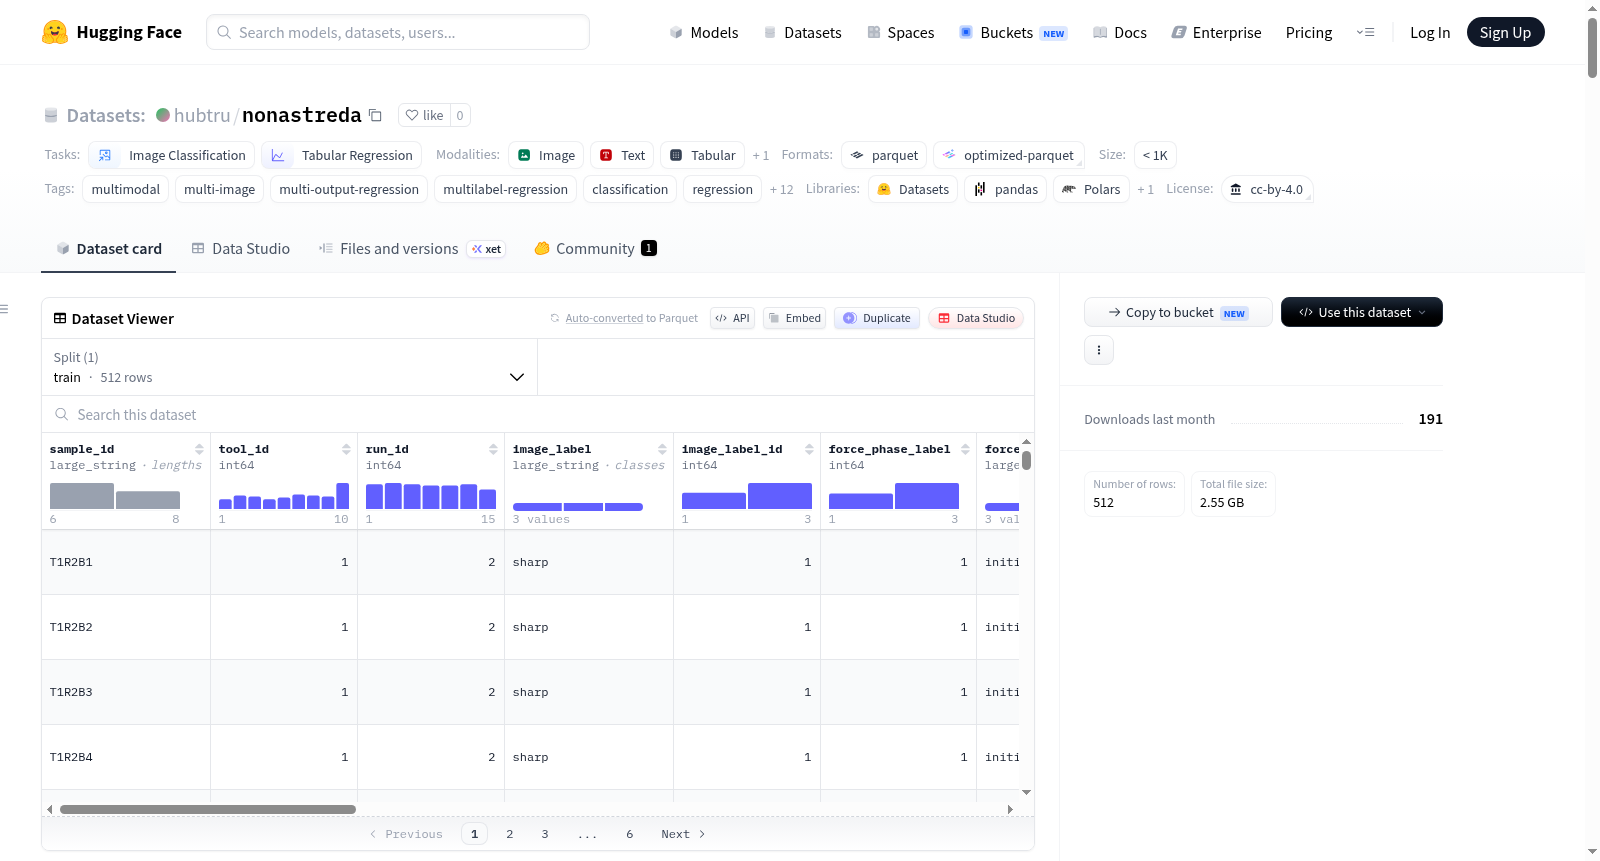Select the parquet format tag
1600x861 pixels.
(884, 155)
